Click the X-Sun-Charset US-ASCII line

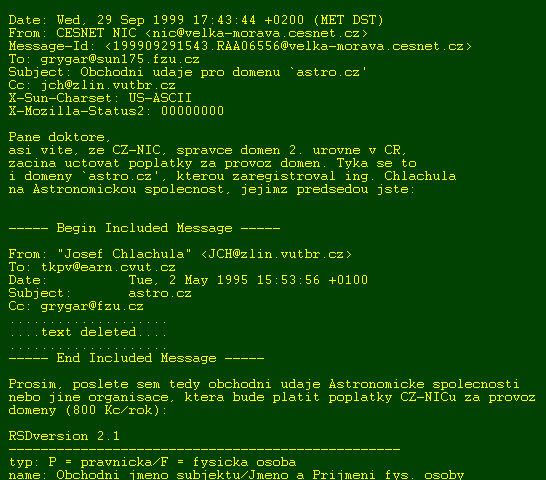(x=100, y=98)
